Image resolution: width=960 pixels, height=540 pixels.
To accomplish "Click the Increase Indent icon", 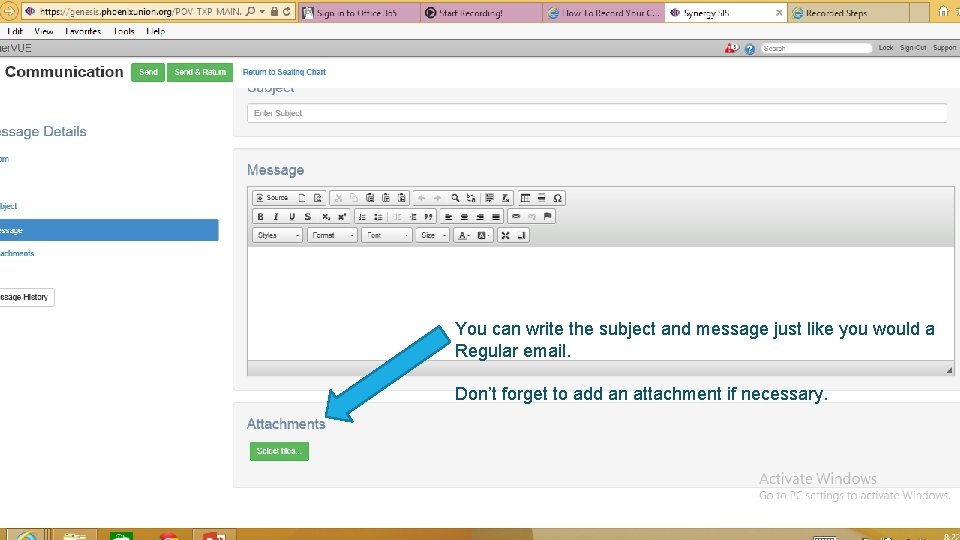I will point(413,217).
